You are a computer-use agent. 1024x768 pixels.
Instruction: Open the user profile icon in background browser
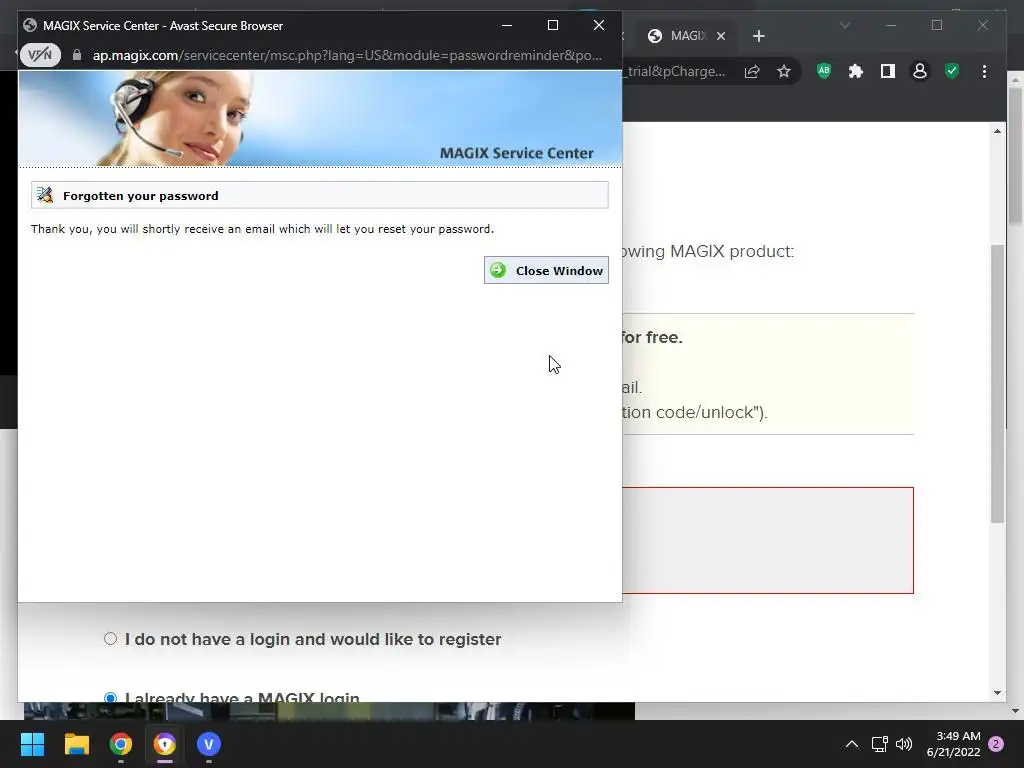pos(920,71)
